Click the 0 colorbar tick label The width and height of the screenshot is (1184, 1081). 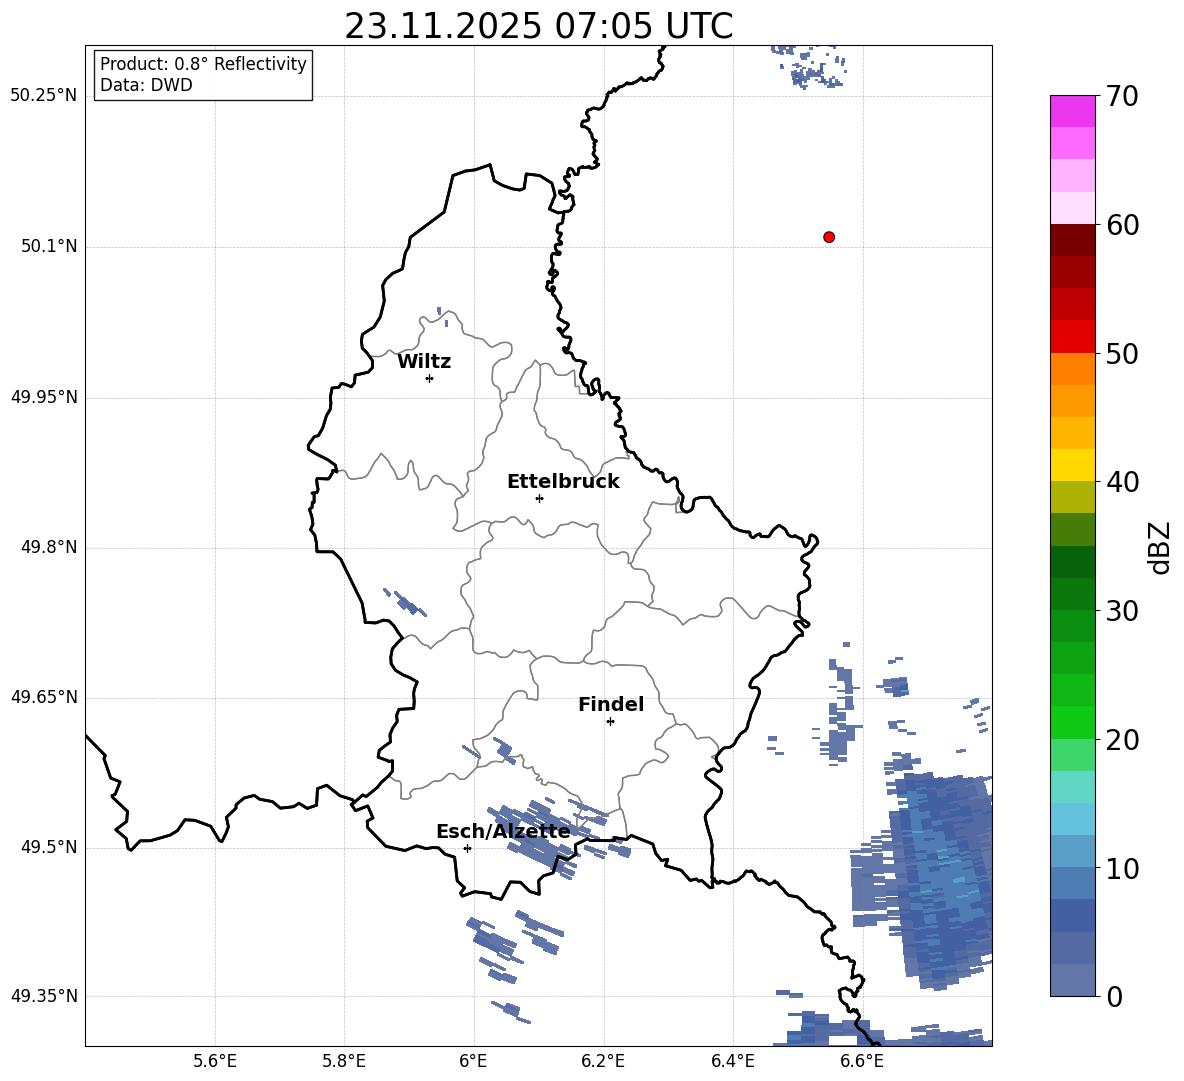point(1114,996)
